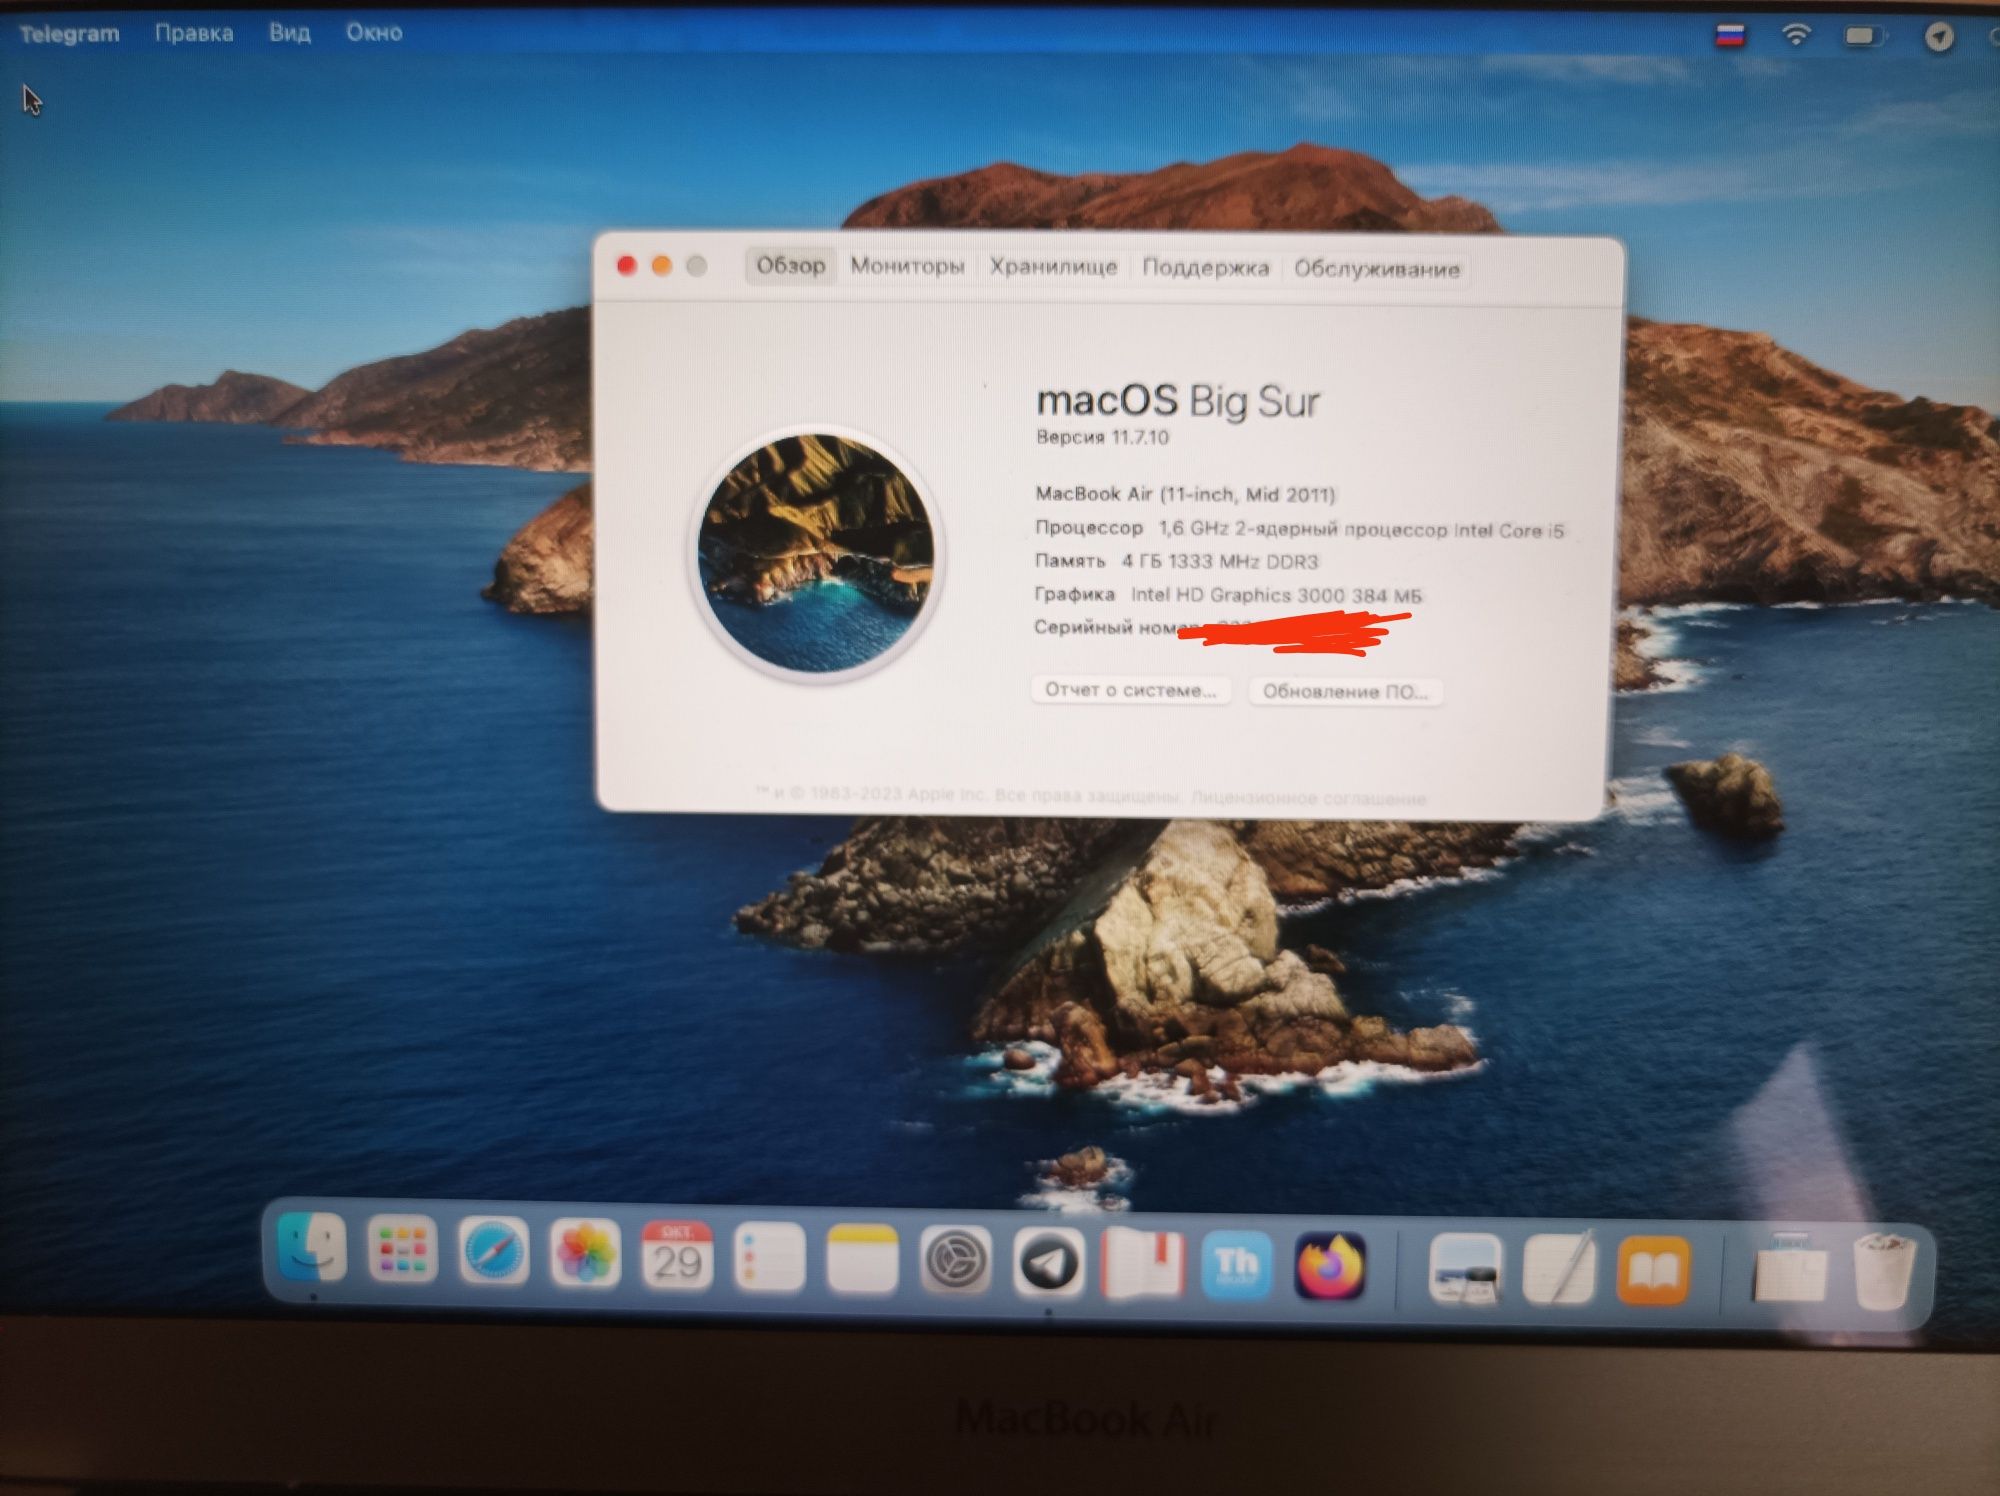Switch to the Поддержка tab
Screen dimensions: 2000x1496
click(1206, 268)
